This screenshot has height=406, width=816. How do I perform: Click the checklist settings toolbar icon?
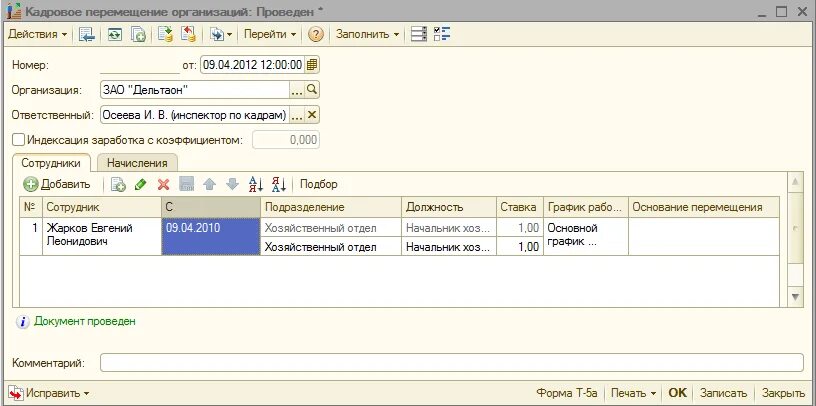coord(442,34)
